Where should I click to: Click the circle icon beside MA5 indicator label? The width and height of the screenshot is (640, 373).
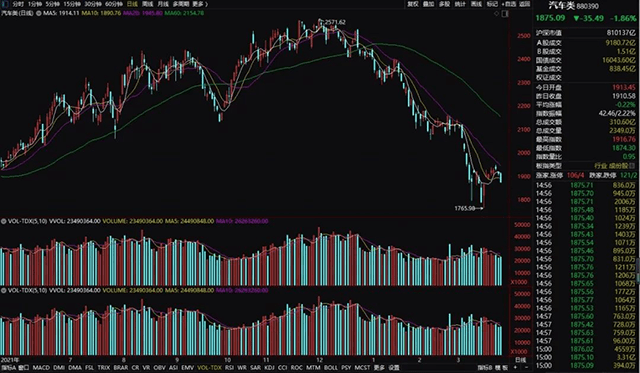coord(39,13)
